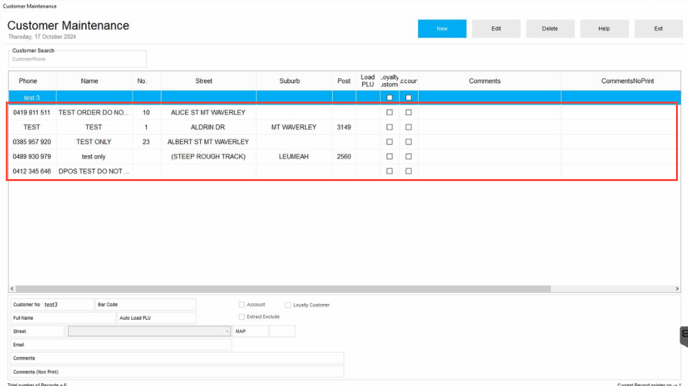Click the ALDRIN DR street cell

(x=208, y=127)
